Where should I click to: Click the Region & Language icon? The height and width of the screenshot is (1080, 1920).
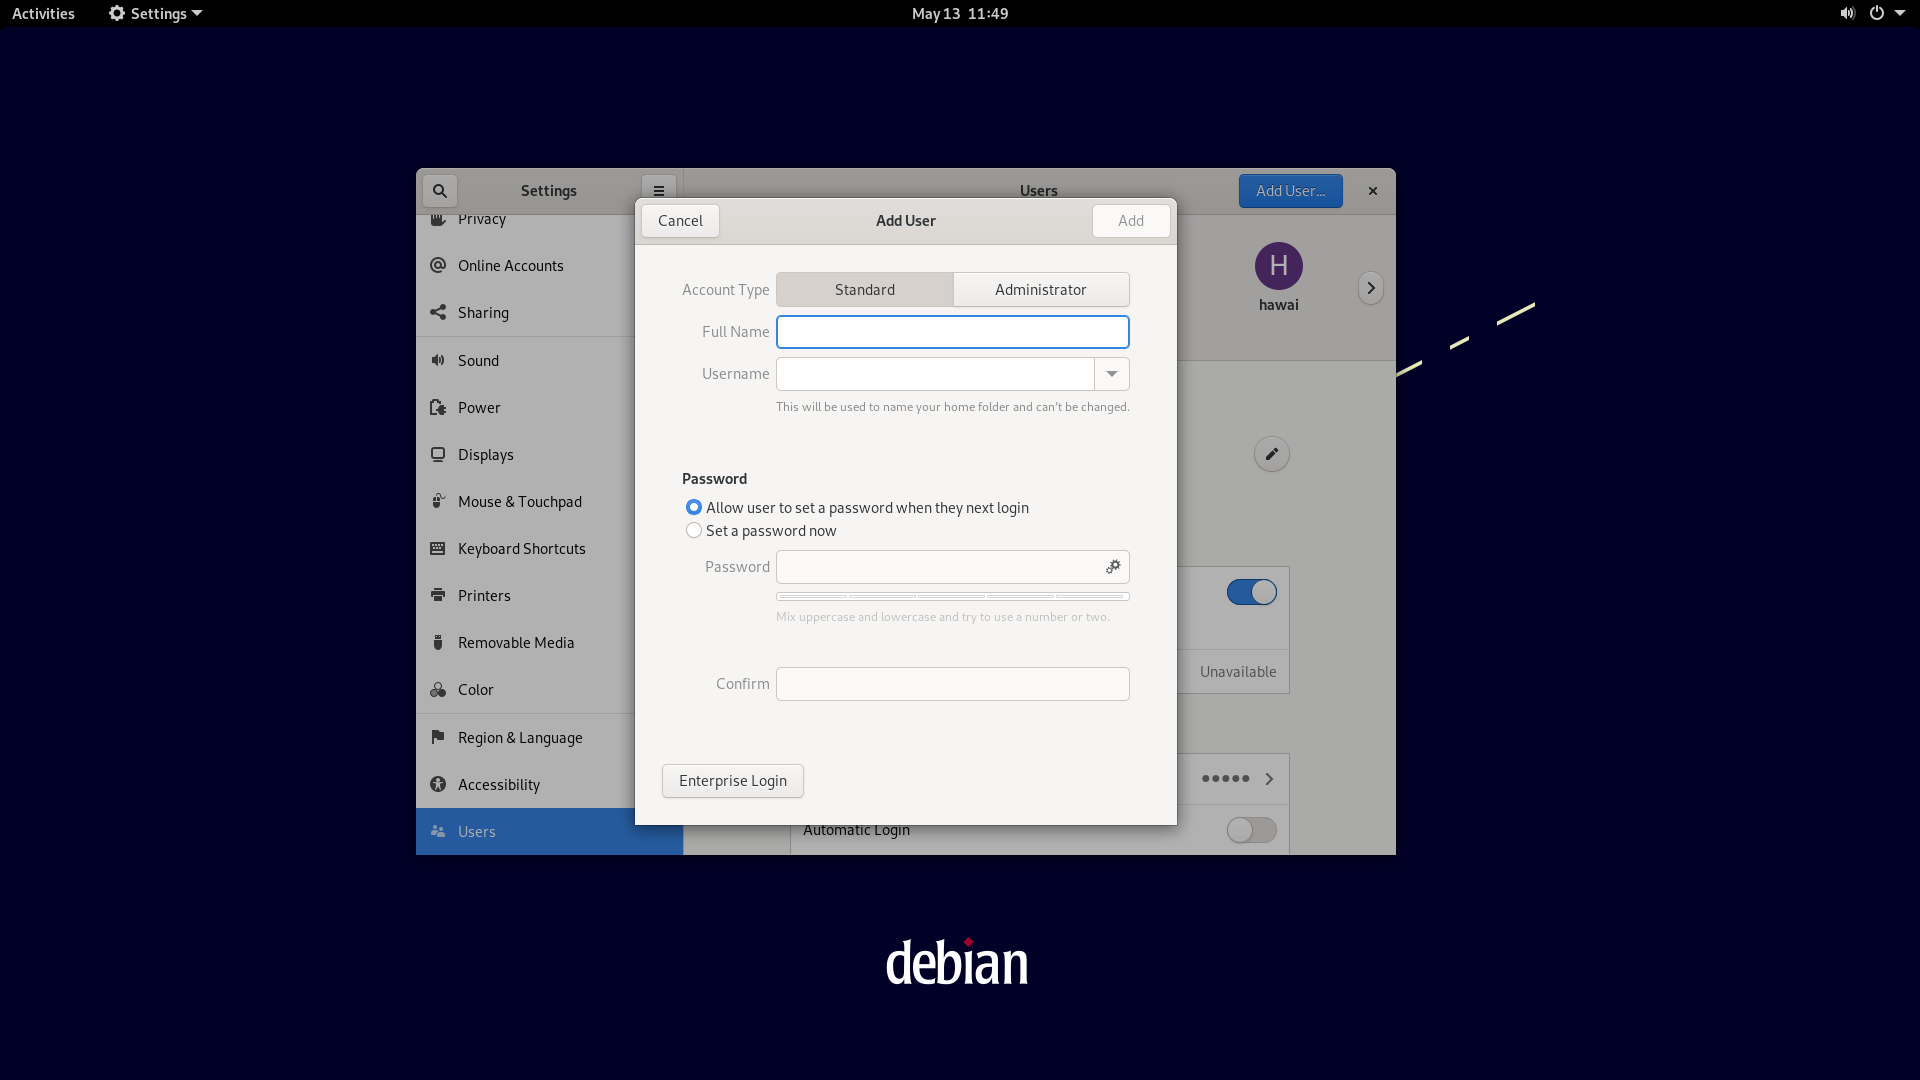click(x=438, y=736)
